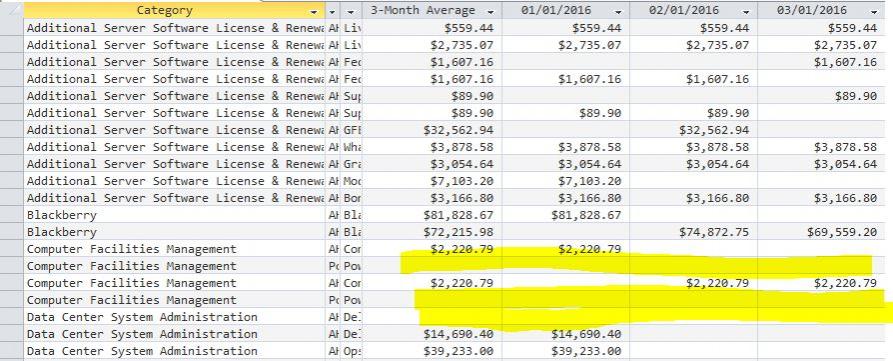
Task: Click the $74,872.75 cell in Blackberry row
Action: pos(694,232)
